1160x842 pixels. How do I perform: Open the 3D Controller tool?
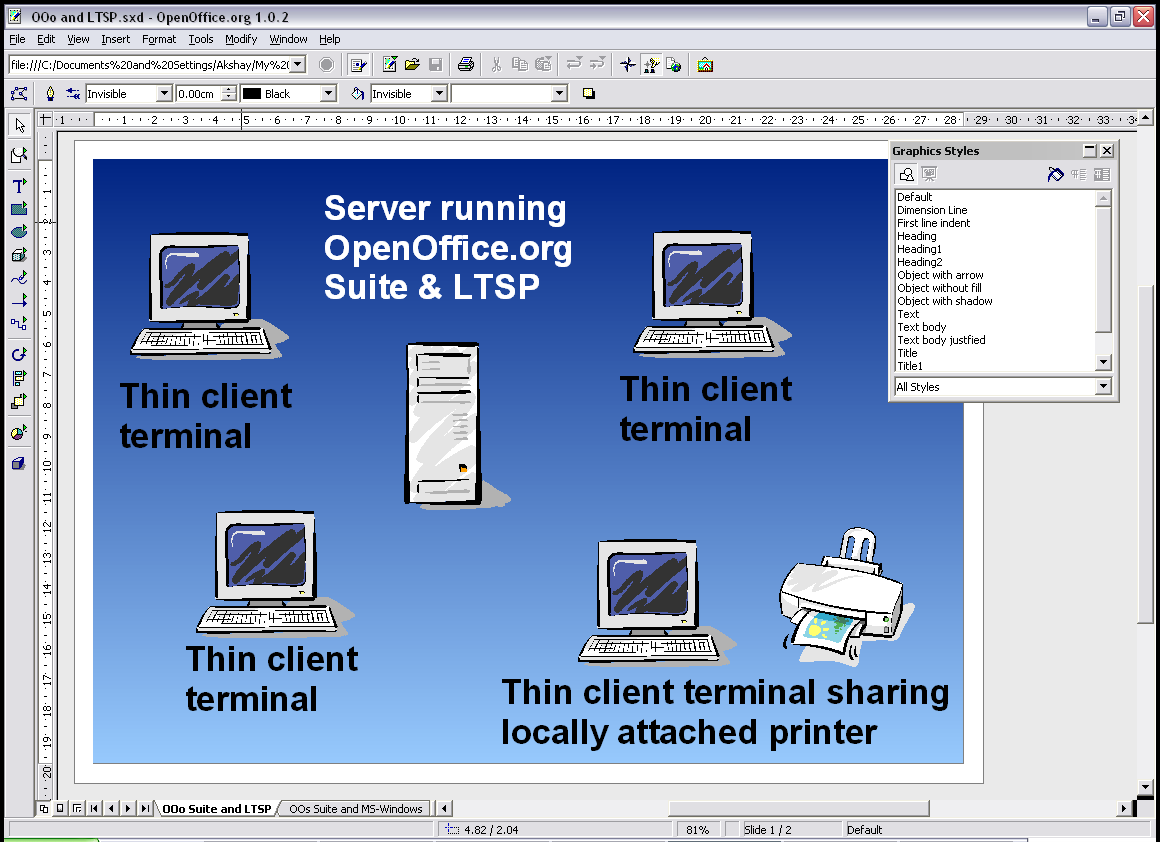coord(18,464)
